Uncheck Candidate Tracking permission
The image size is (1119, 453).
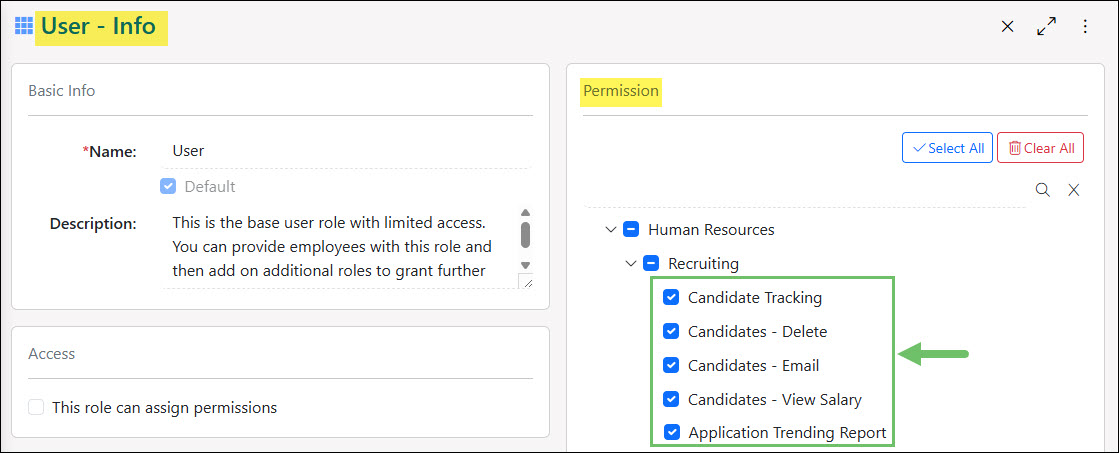click(x=671, y=297)
